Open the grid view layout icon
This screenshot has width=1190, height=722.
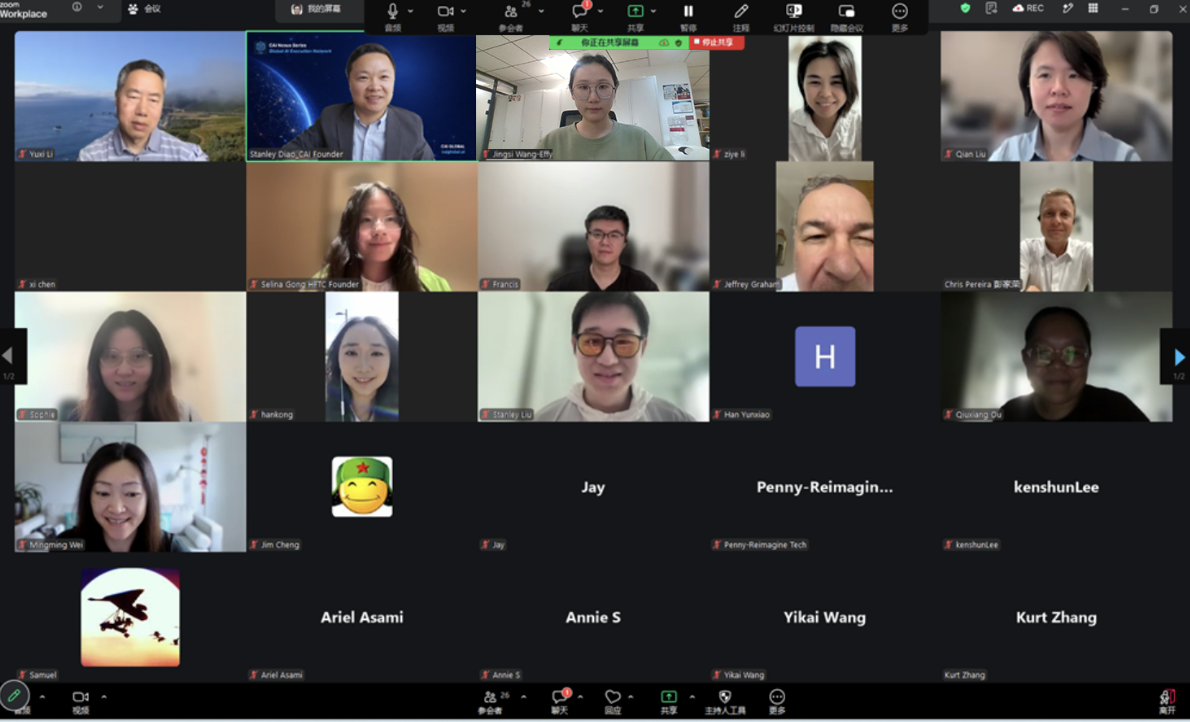click(1093, 8)
